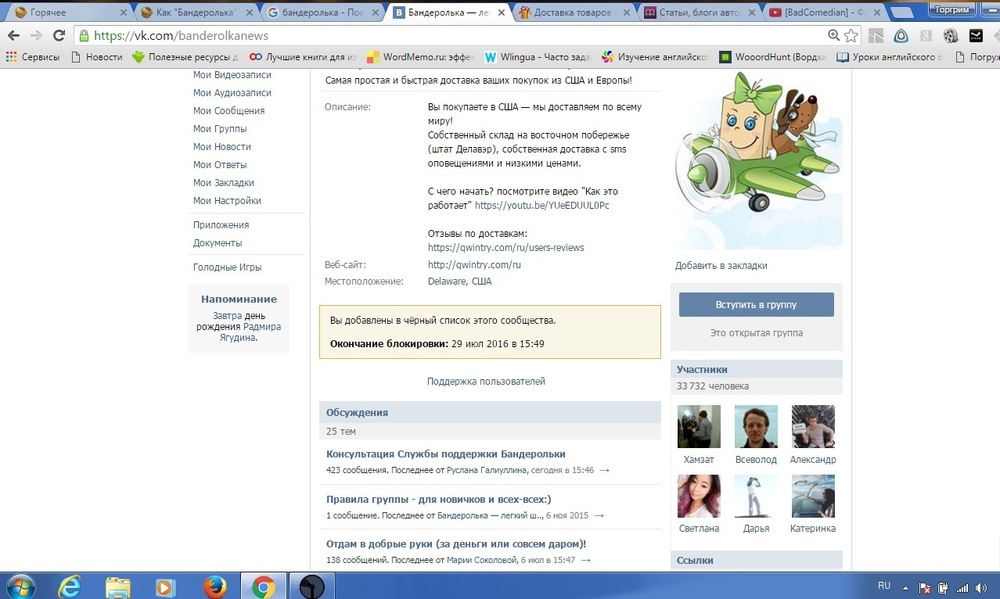Bookmark this page with the star icon
Screen dimensions: 1000x599
coord(851,35)
